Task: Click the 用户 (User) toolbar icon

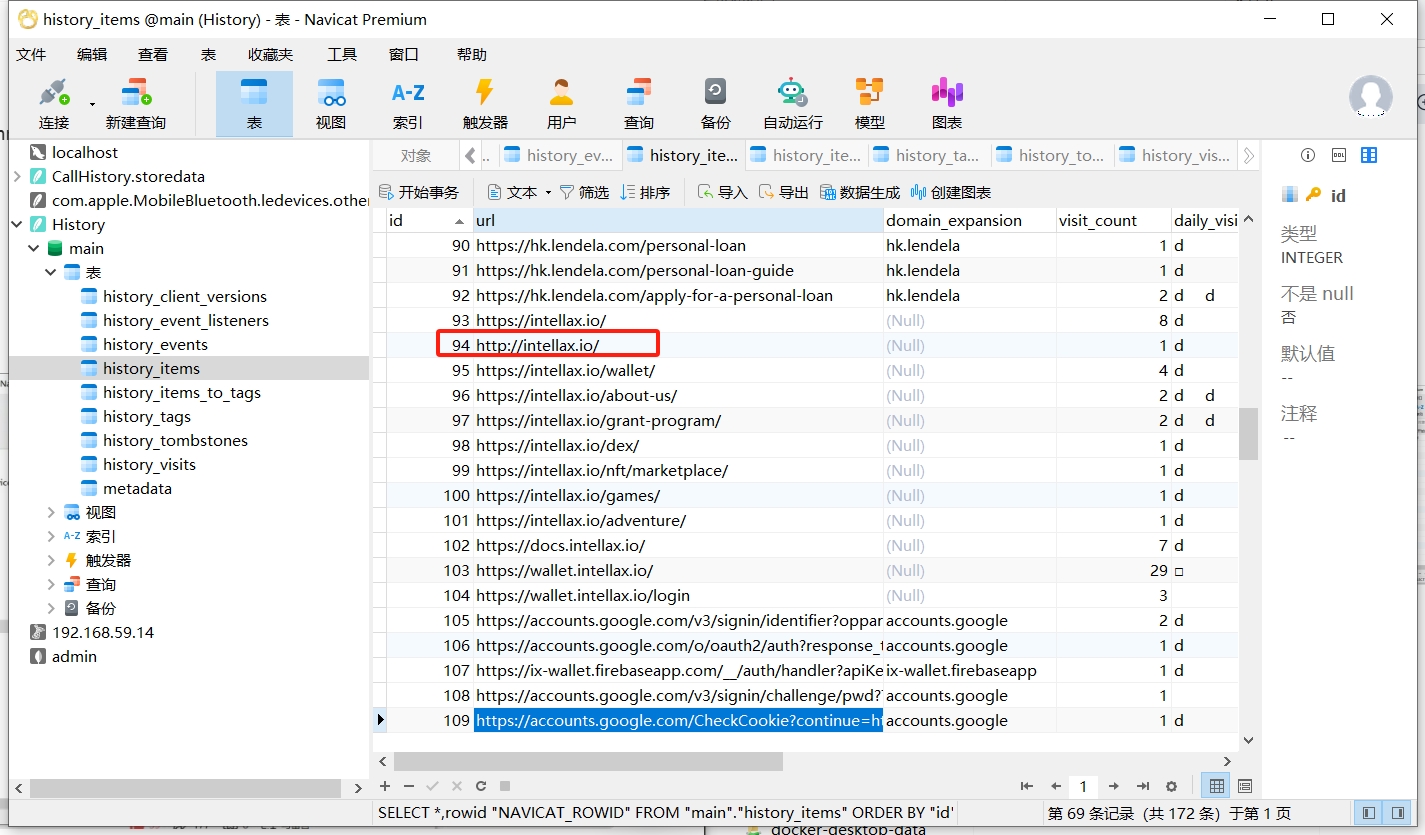Action: [561, 103]
